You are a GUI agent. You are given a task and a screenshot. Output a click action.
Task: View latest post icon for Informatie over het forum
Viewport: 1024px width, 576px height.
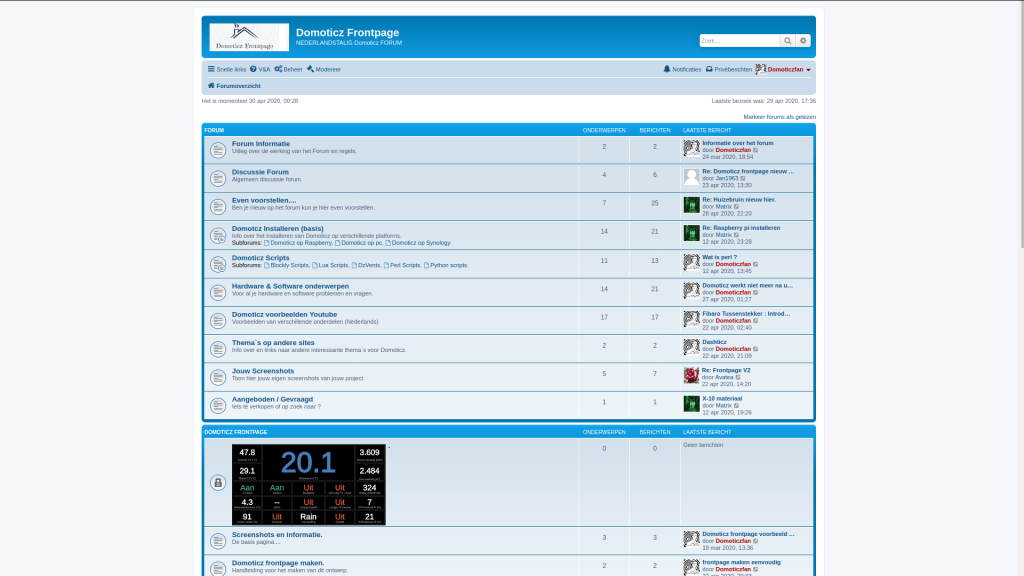tap(756, 150)
